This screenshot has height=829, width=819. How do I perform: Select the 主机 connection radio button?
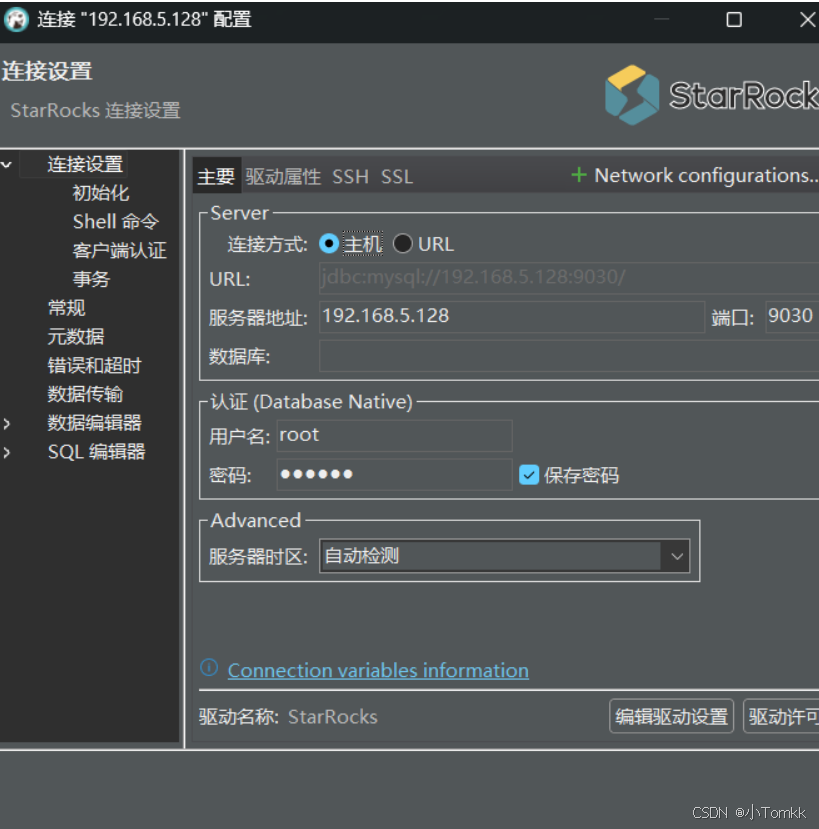pyautogui.click(x=329, y=244)
